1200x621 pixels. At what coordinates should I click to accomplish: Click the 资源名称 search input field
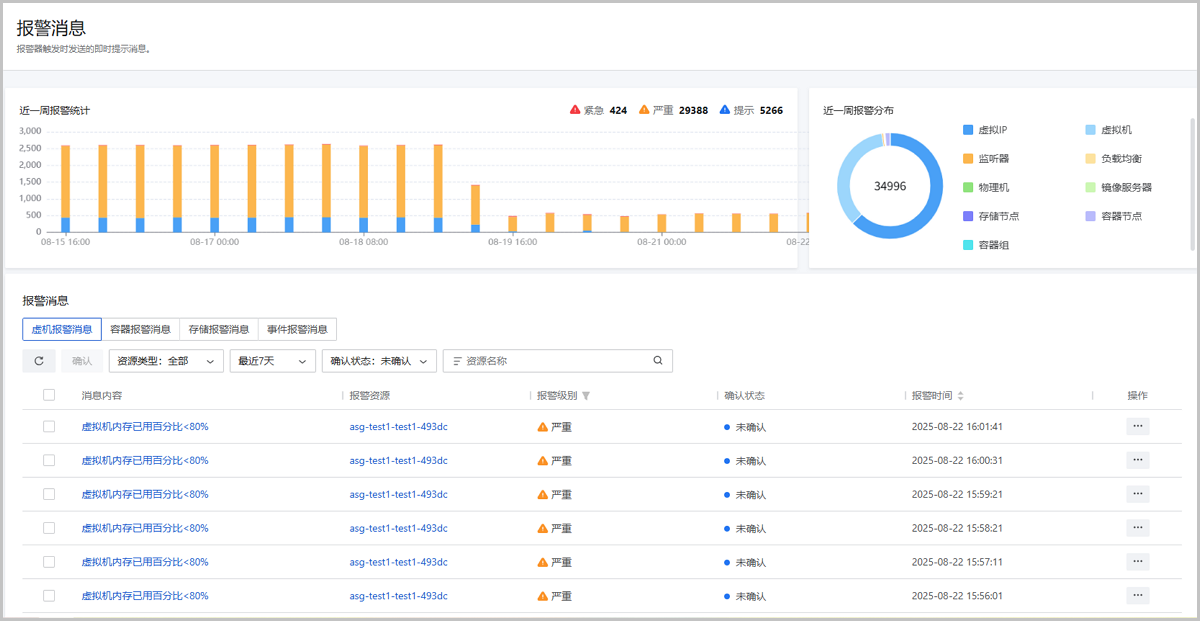point(555,361)
